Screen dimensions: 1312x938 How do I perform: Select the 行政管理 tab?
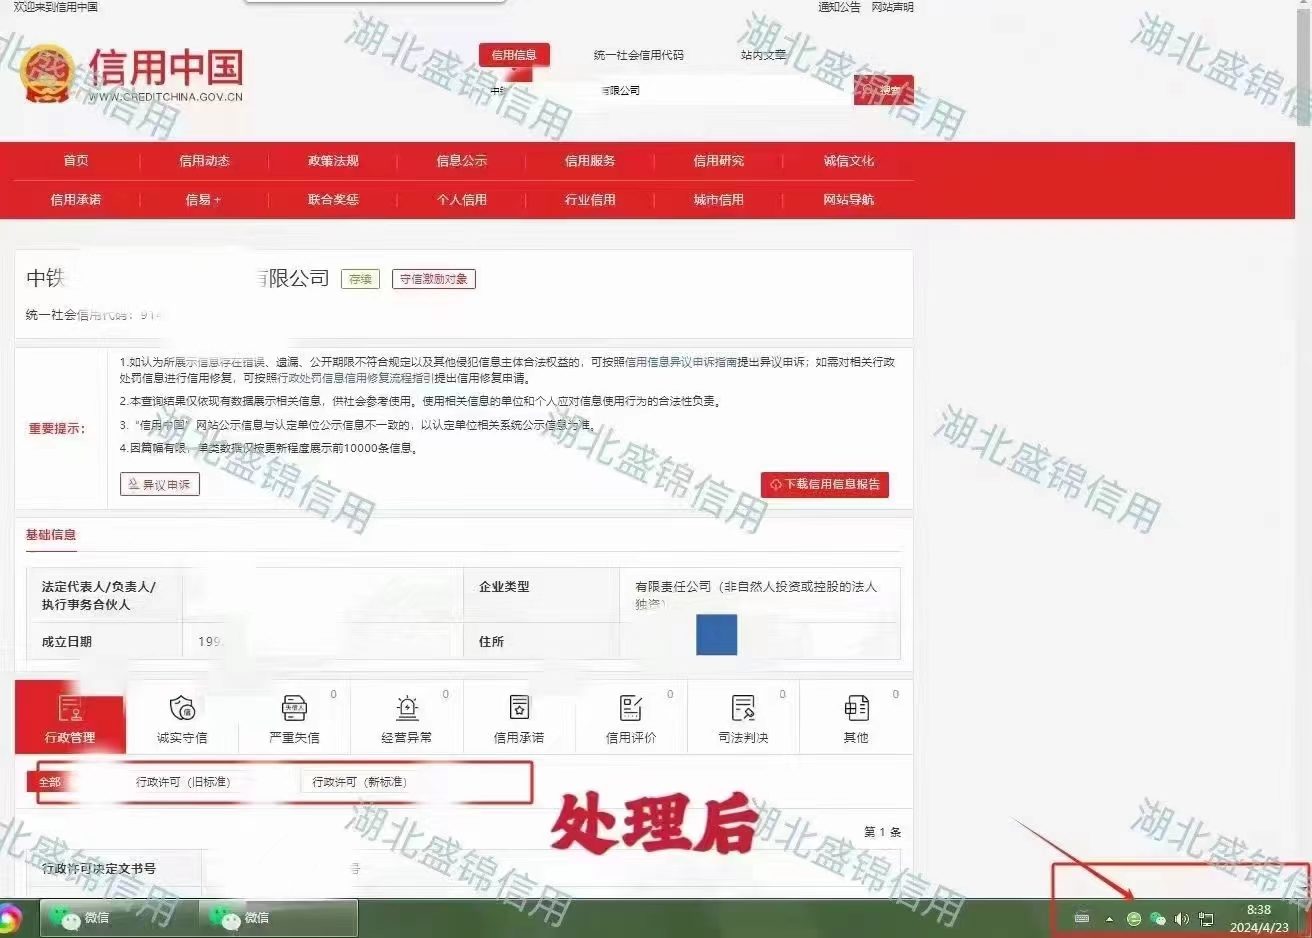point(70,718)
